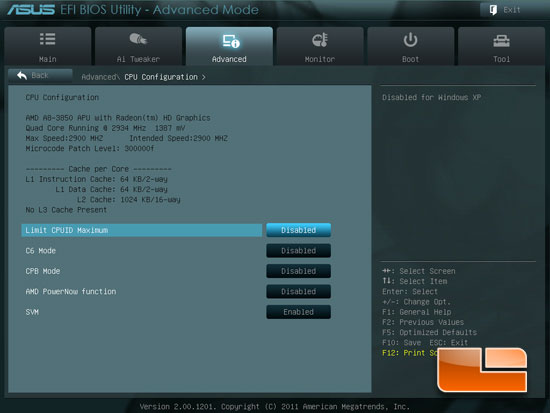This screenshot has height=413, width=550.
Task: Click the F10: Save ESC: Exit hint
Action: pyautogui.click(x=425, y=342)
